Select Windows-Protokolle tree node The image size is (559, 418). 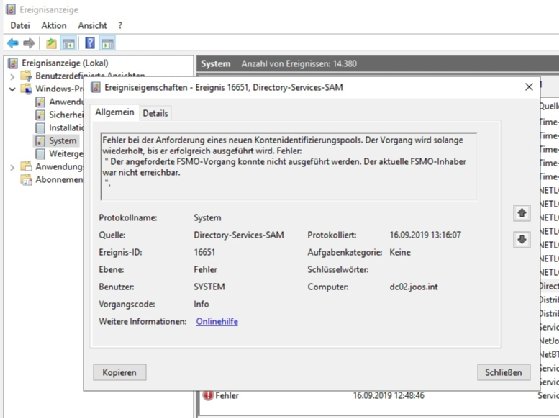(59, 88)
